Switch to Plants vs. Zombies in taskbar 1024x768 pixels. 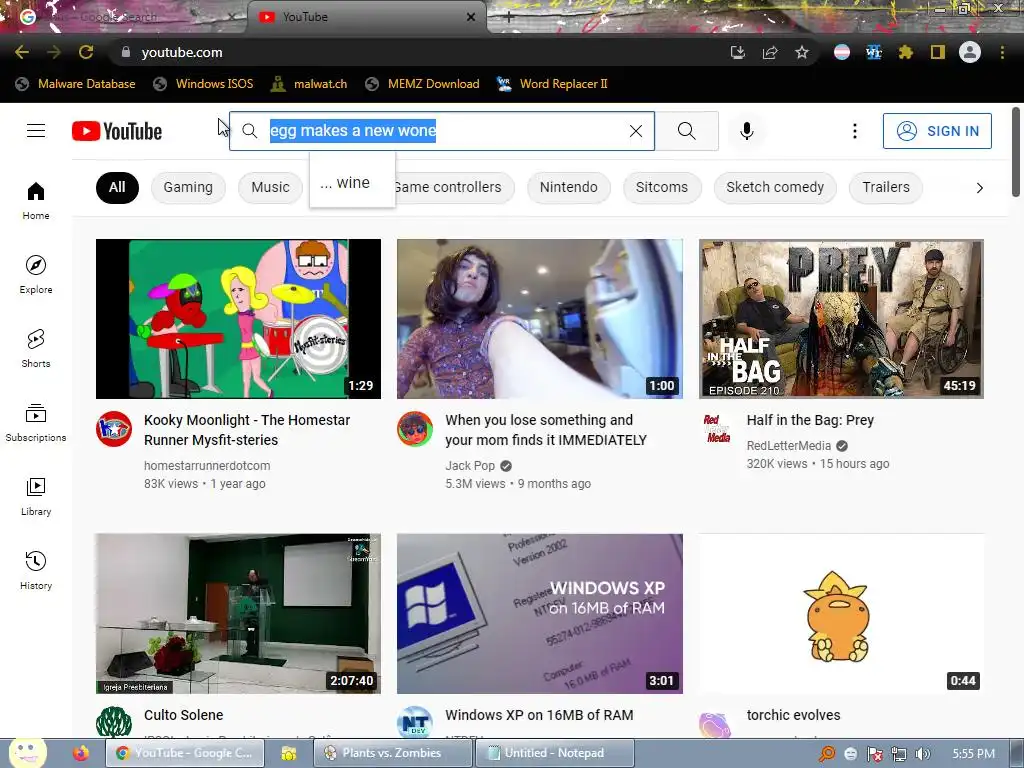[392, 753]
